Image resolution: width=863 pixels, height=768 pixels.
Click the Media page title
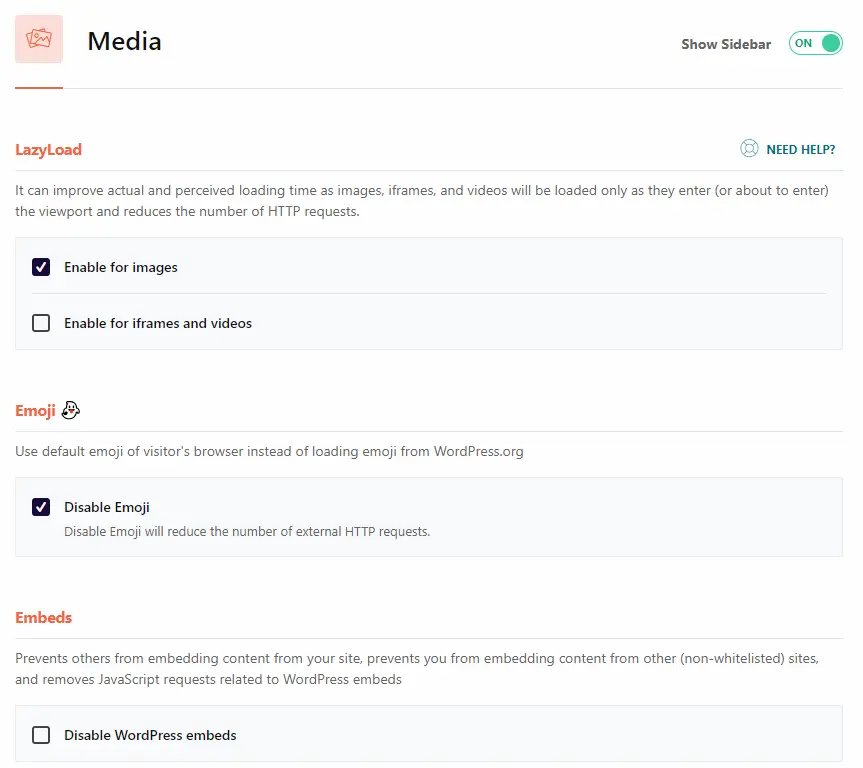(124, 41)
